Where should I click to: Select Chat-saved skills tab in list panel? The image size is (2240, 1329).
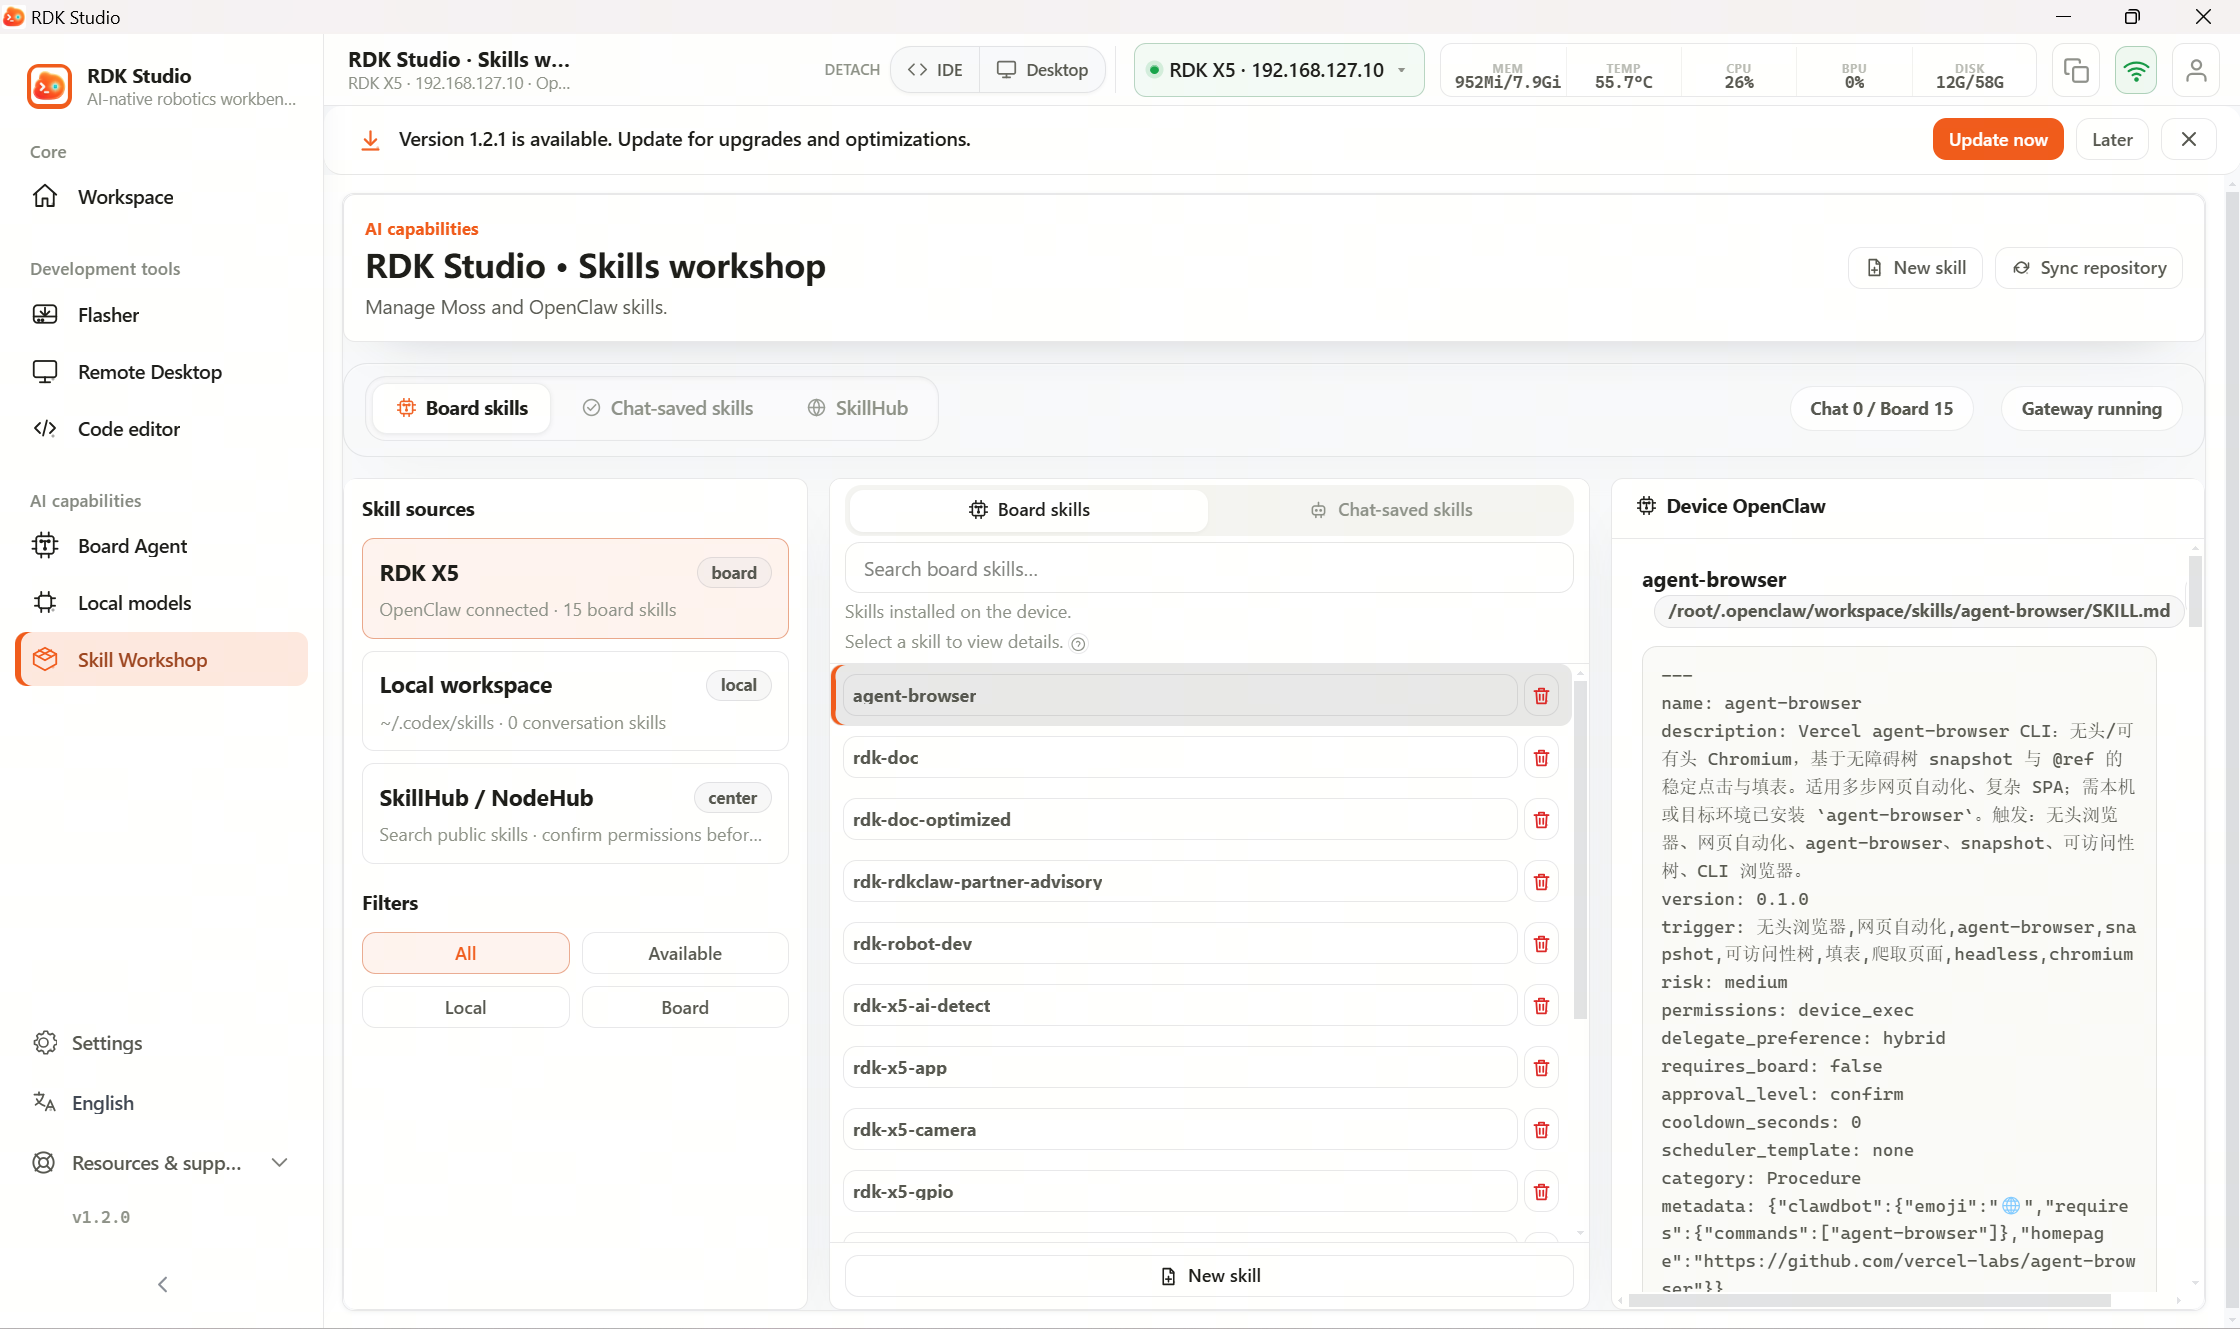1391,510
